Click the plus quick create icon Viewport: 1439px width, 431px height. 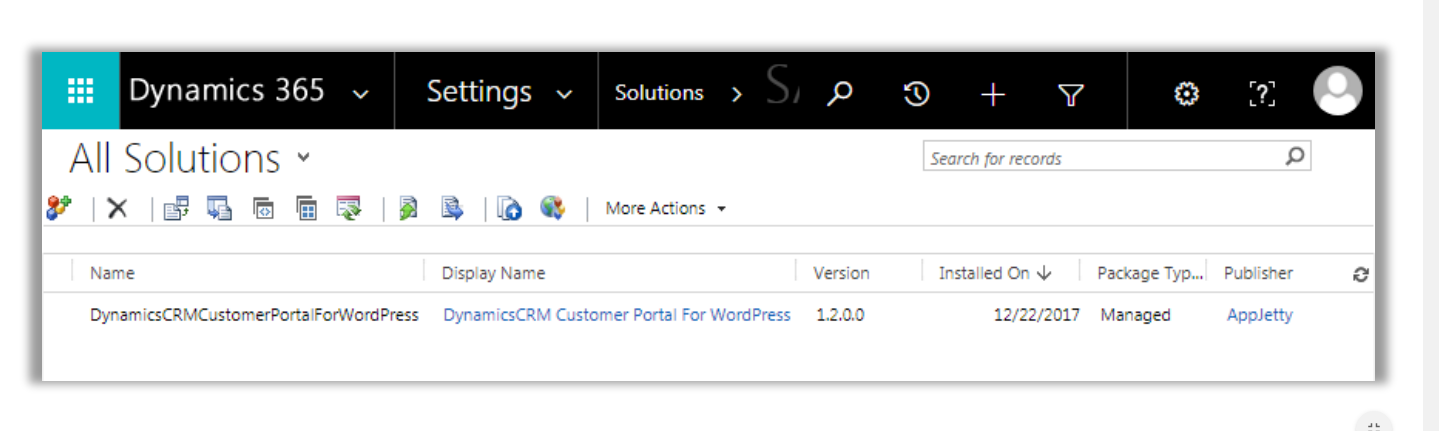[992, 94]
